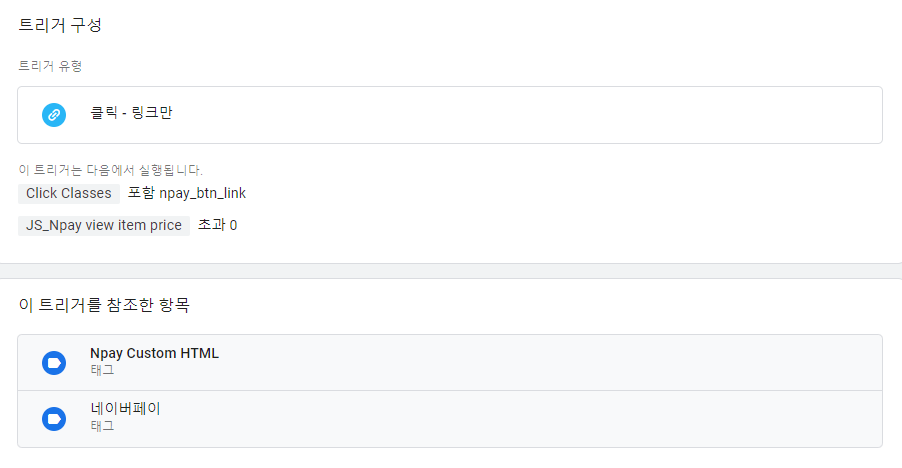Click the 이 트리거는 다음에서 실행됩니다 text
Screen dimensions: 902x468
pos(110,170)
